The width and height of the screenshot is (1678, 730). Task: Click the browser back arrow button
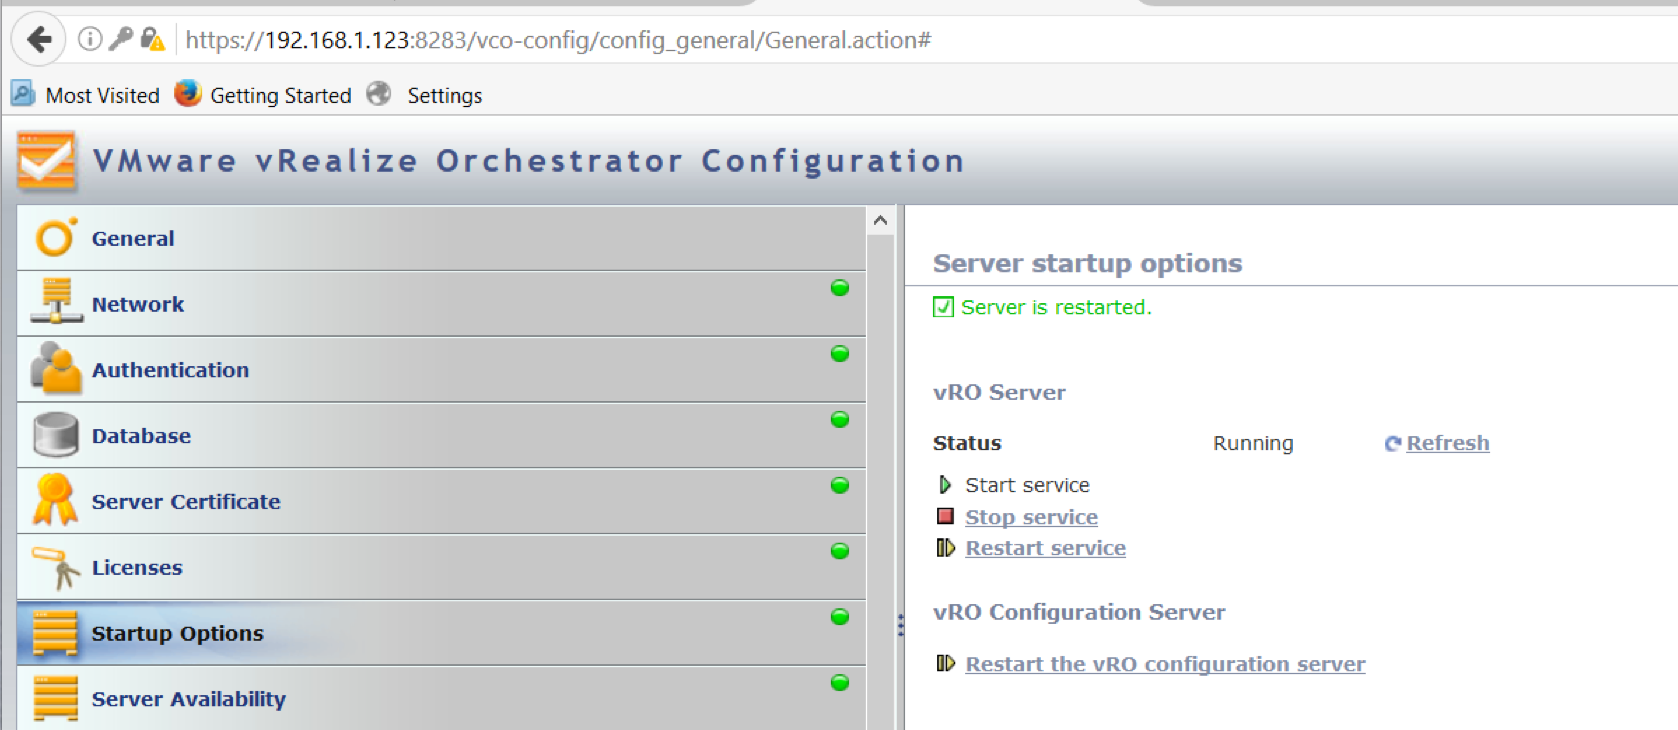point(38,40)
